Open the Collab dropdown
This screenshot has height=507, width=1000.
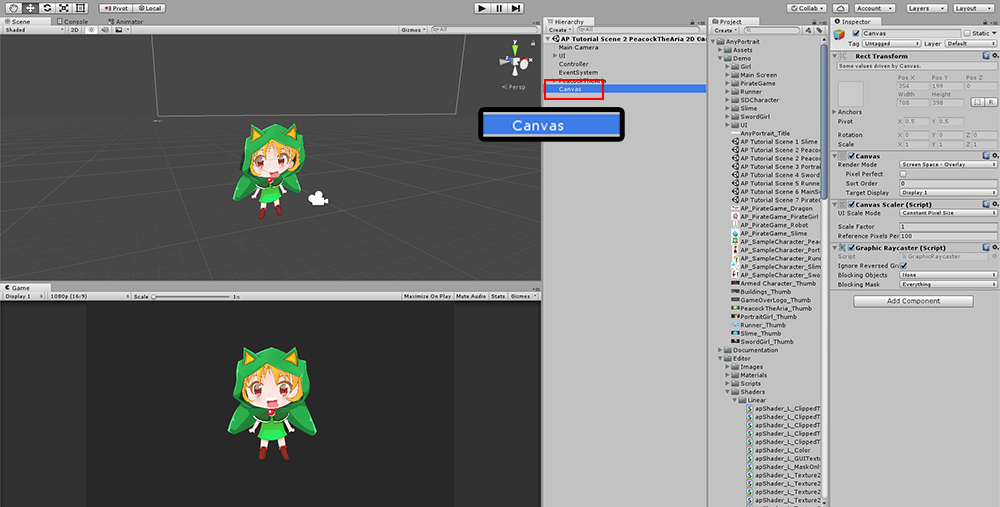[807, 8]
